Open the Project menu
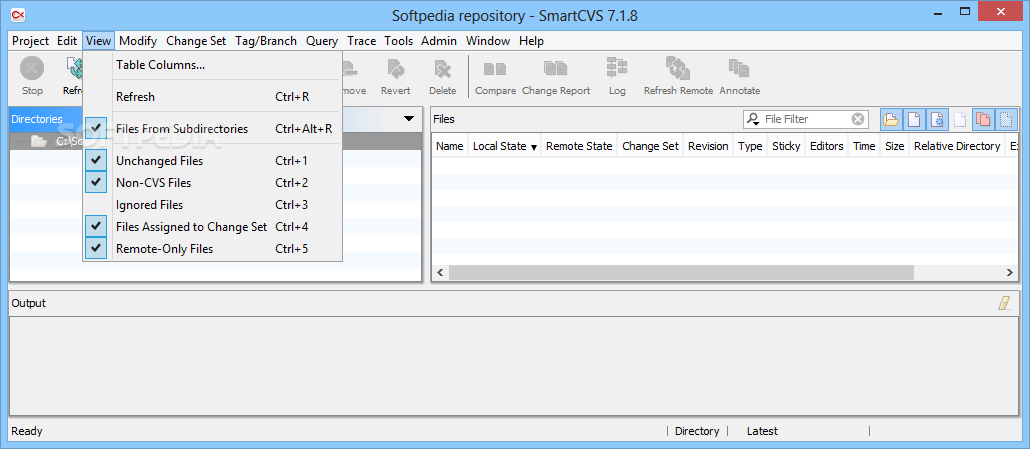The width and height of the screenshot is (1030, 449). (x=30, y=41)
